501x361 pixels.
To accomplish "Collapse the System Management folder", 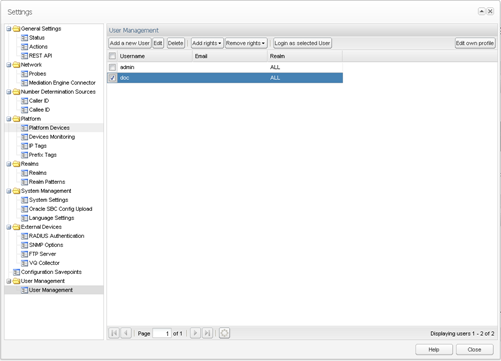I will coord(9,191).
